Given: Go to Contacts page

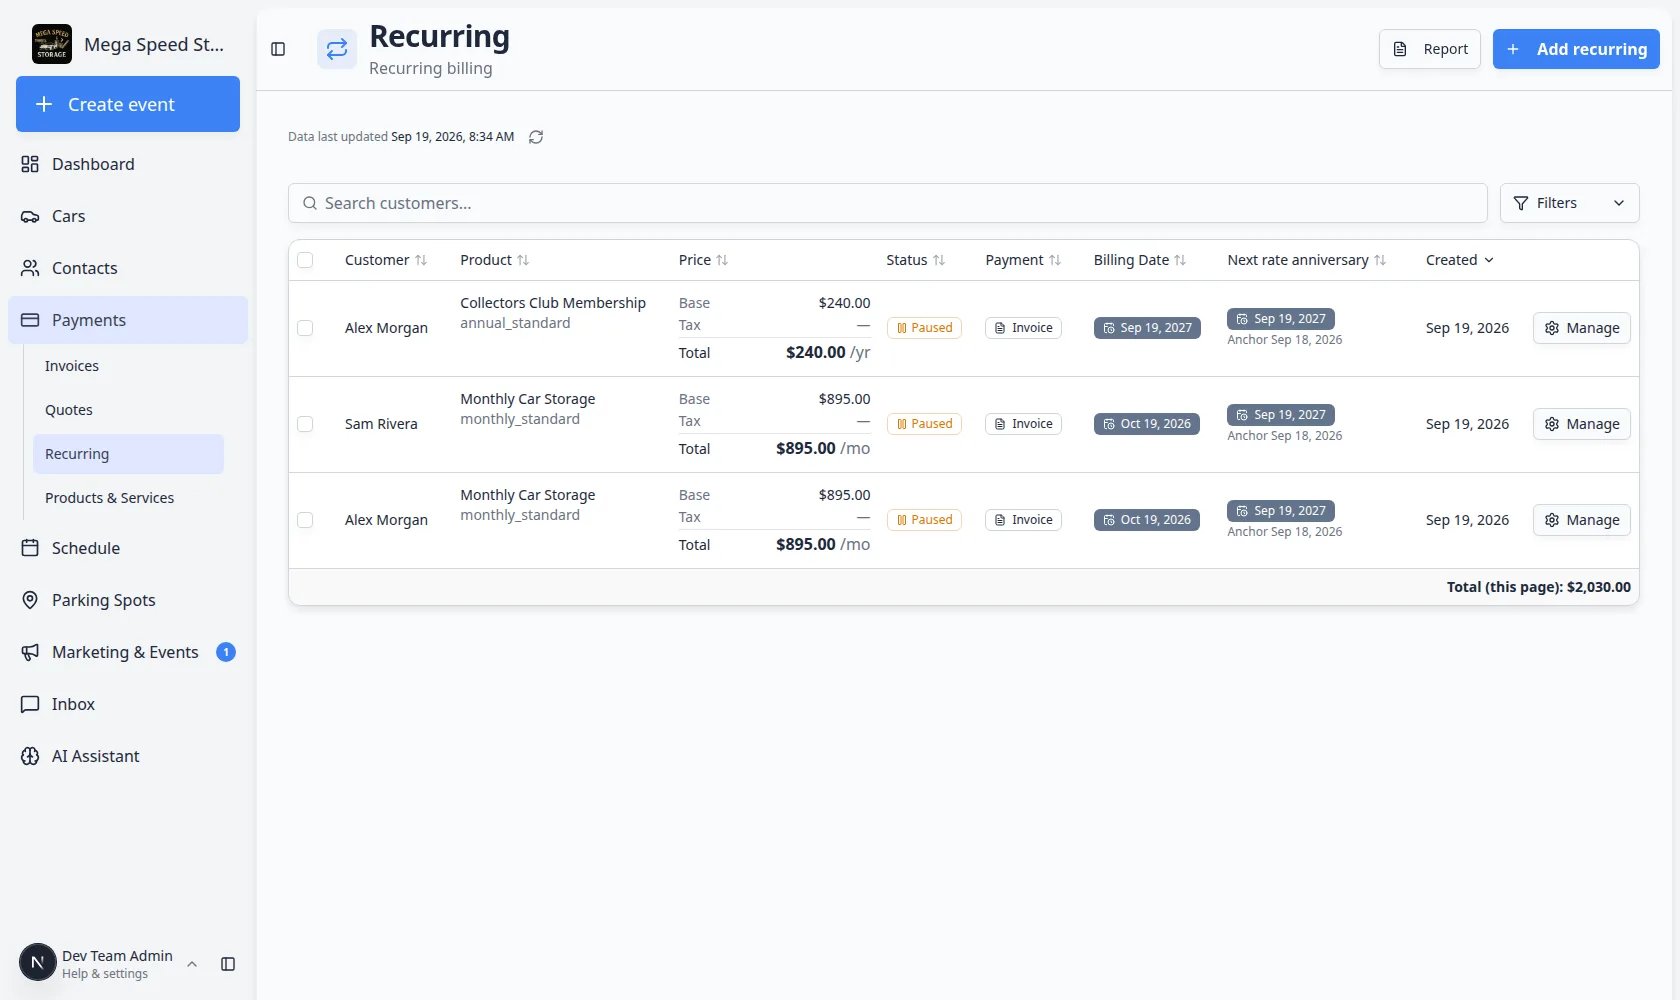Looking at the screenshot, I should point(128,268).
